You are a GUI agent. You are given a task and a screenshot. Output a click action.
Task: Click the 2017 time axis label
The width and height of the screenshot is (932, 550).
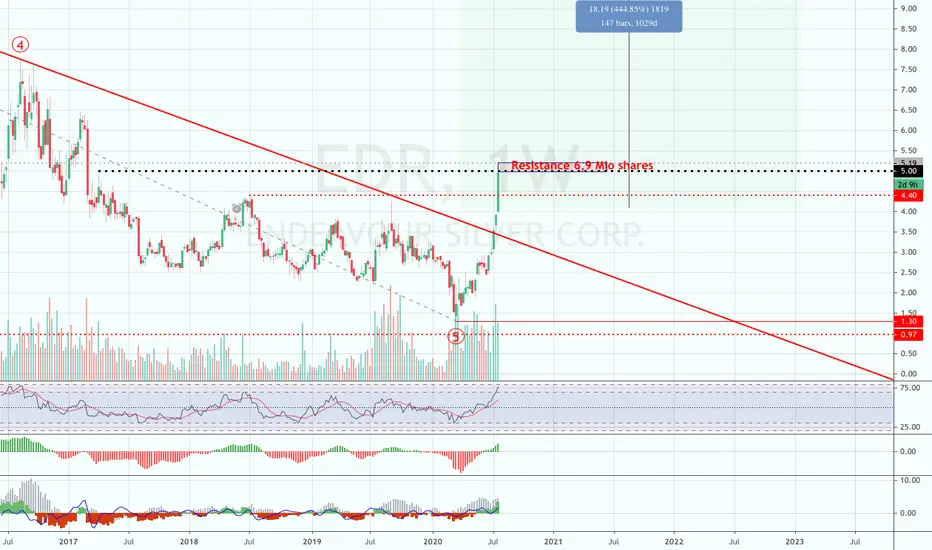(x=69, y=542)
